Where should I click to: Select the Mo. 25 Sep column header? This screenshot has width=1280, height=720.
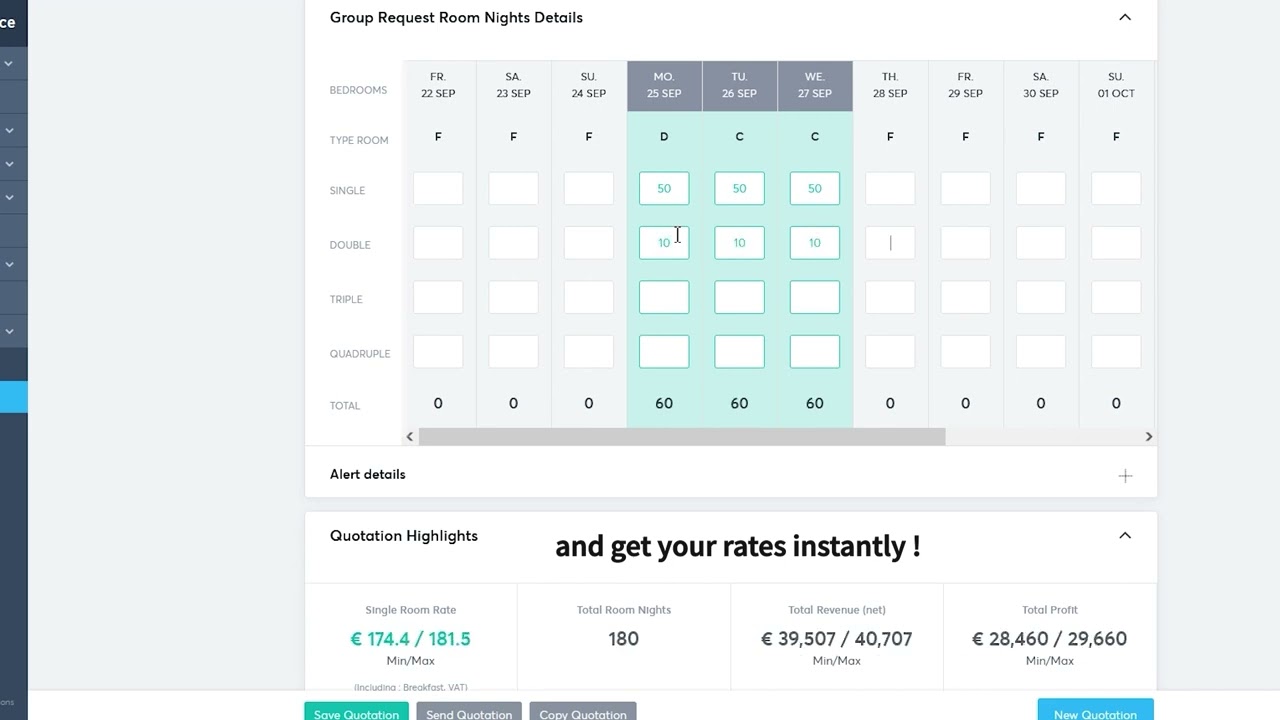click(664, 85)
